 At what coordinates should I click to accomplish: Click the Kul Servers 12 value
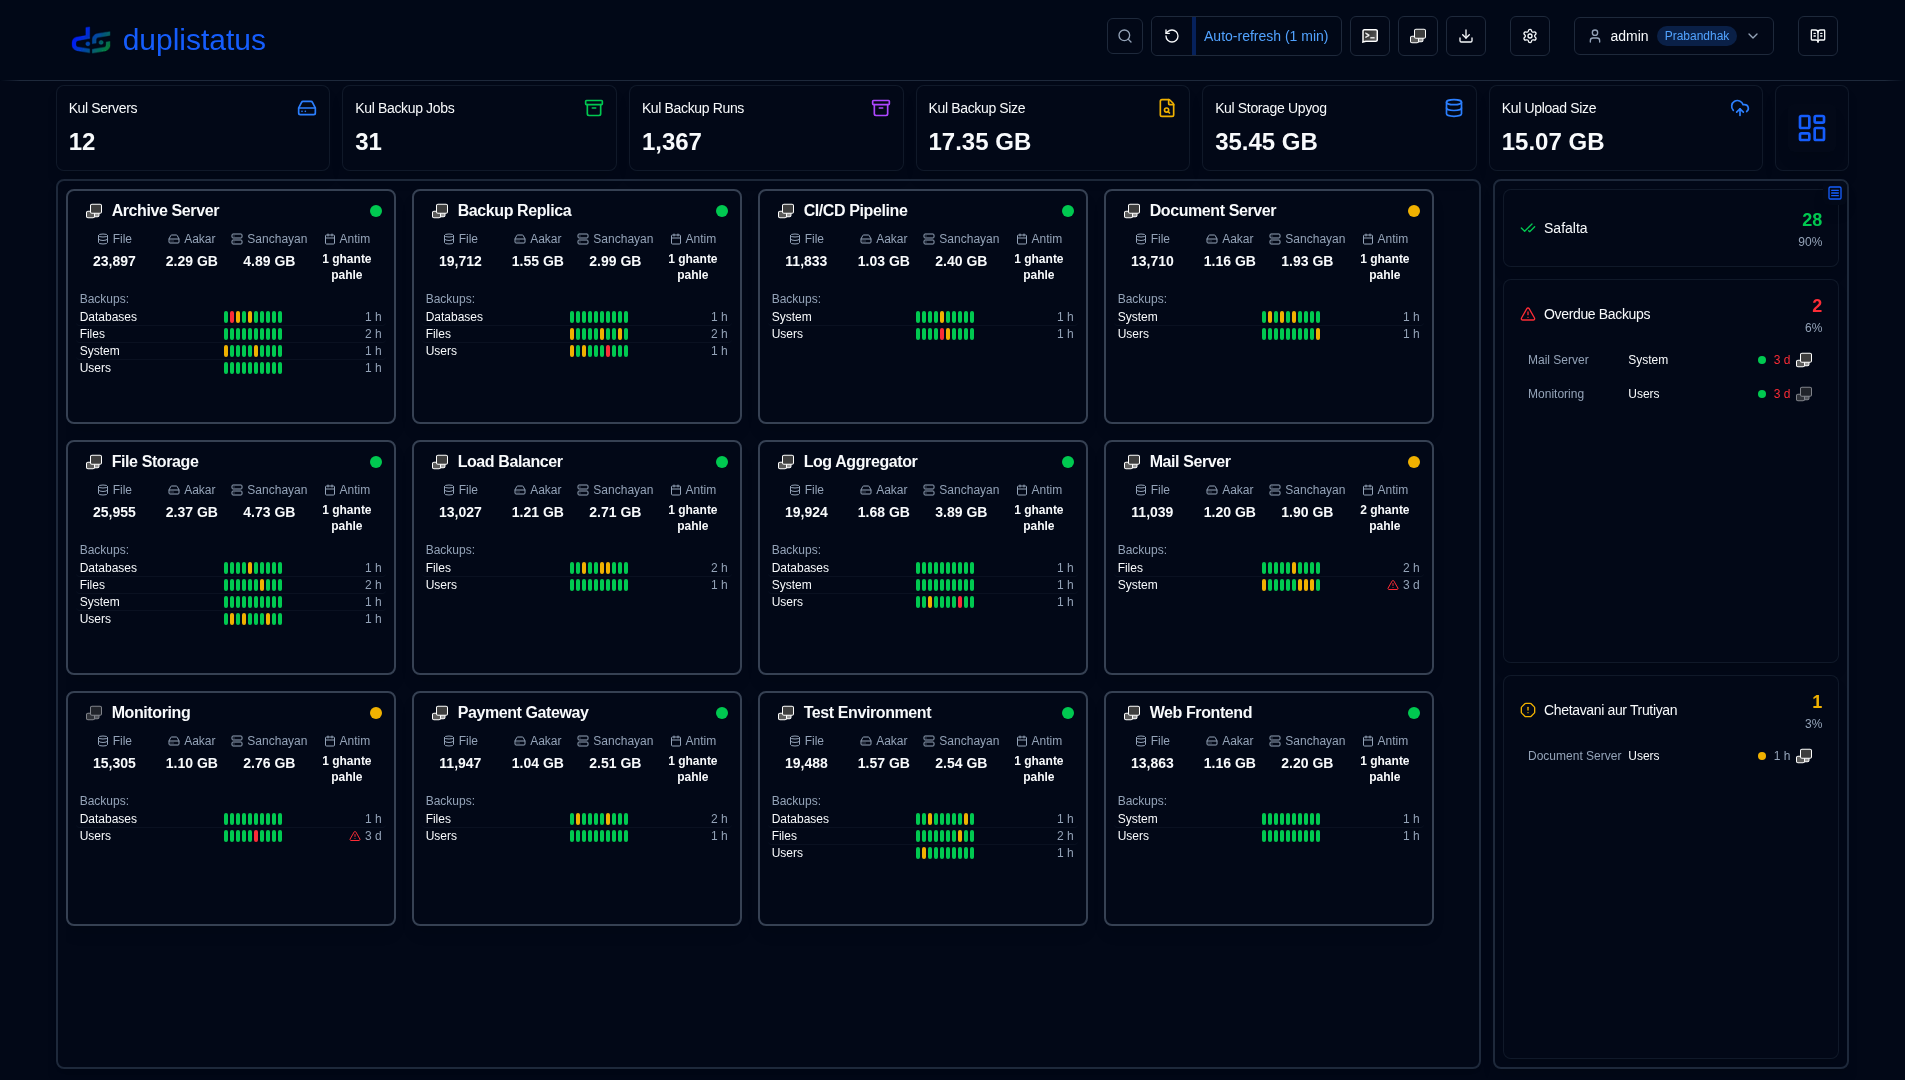point(81,142)
